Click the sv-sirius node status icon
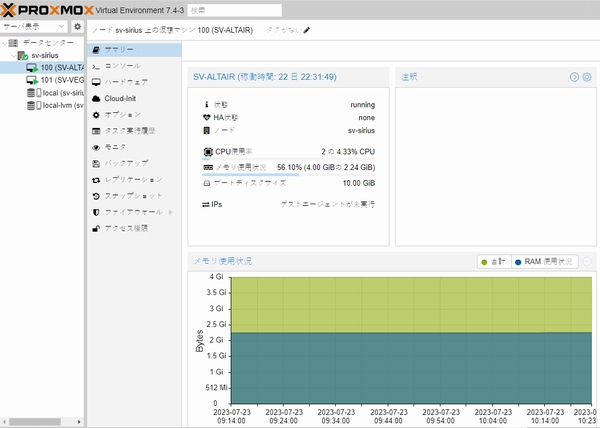The width and height of the screenshot is (600, 428). pos(23,56)
